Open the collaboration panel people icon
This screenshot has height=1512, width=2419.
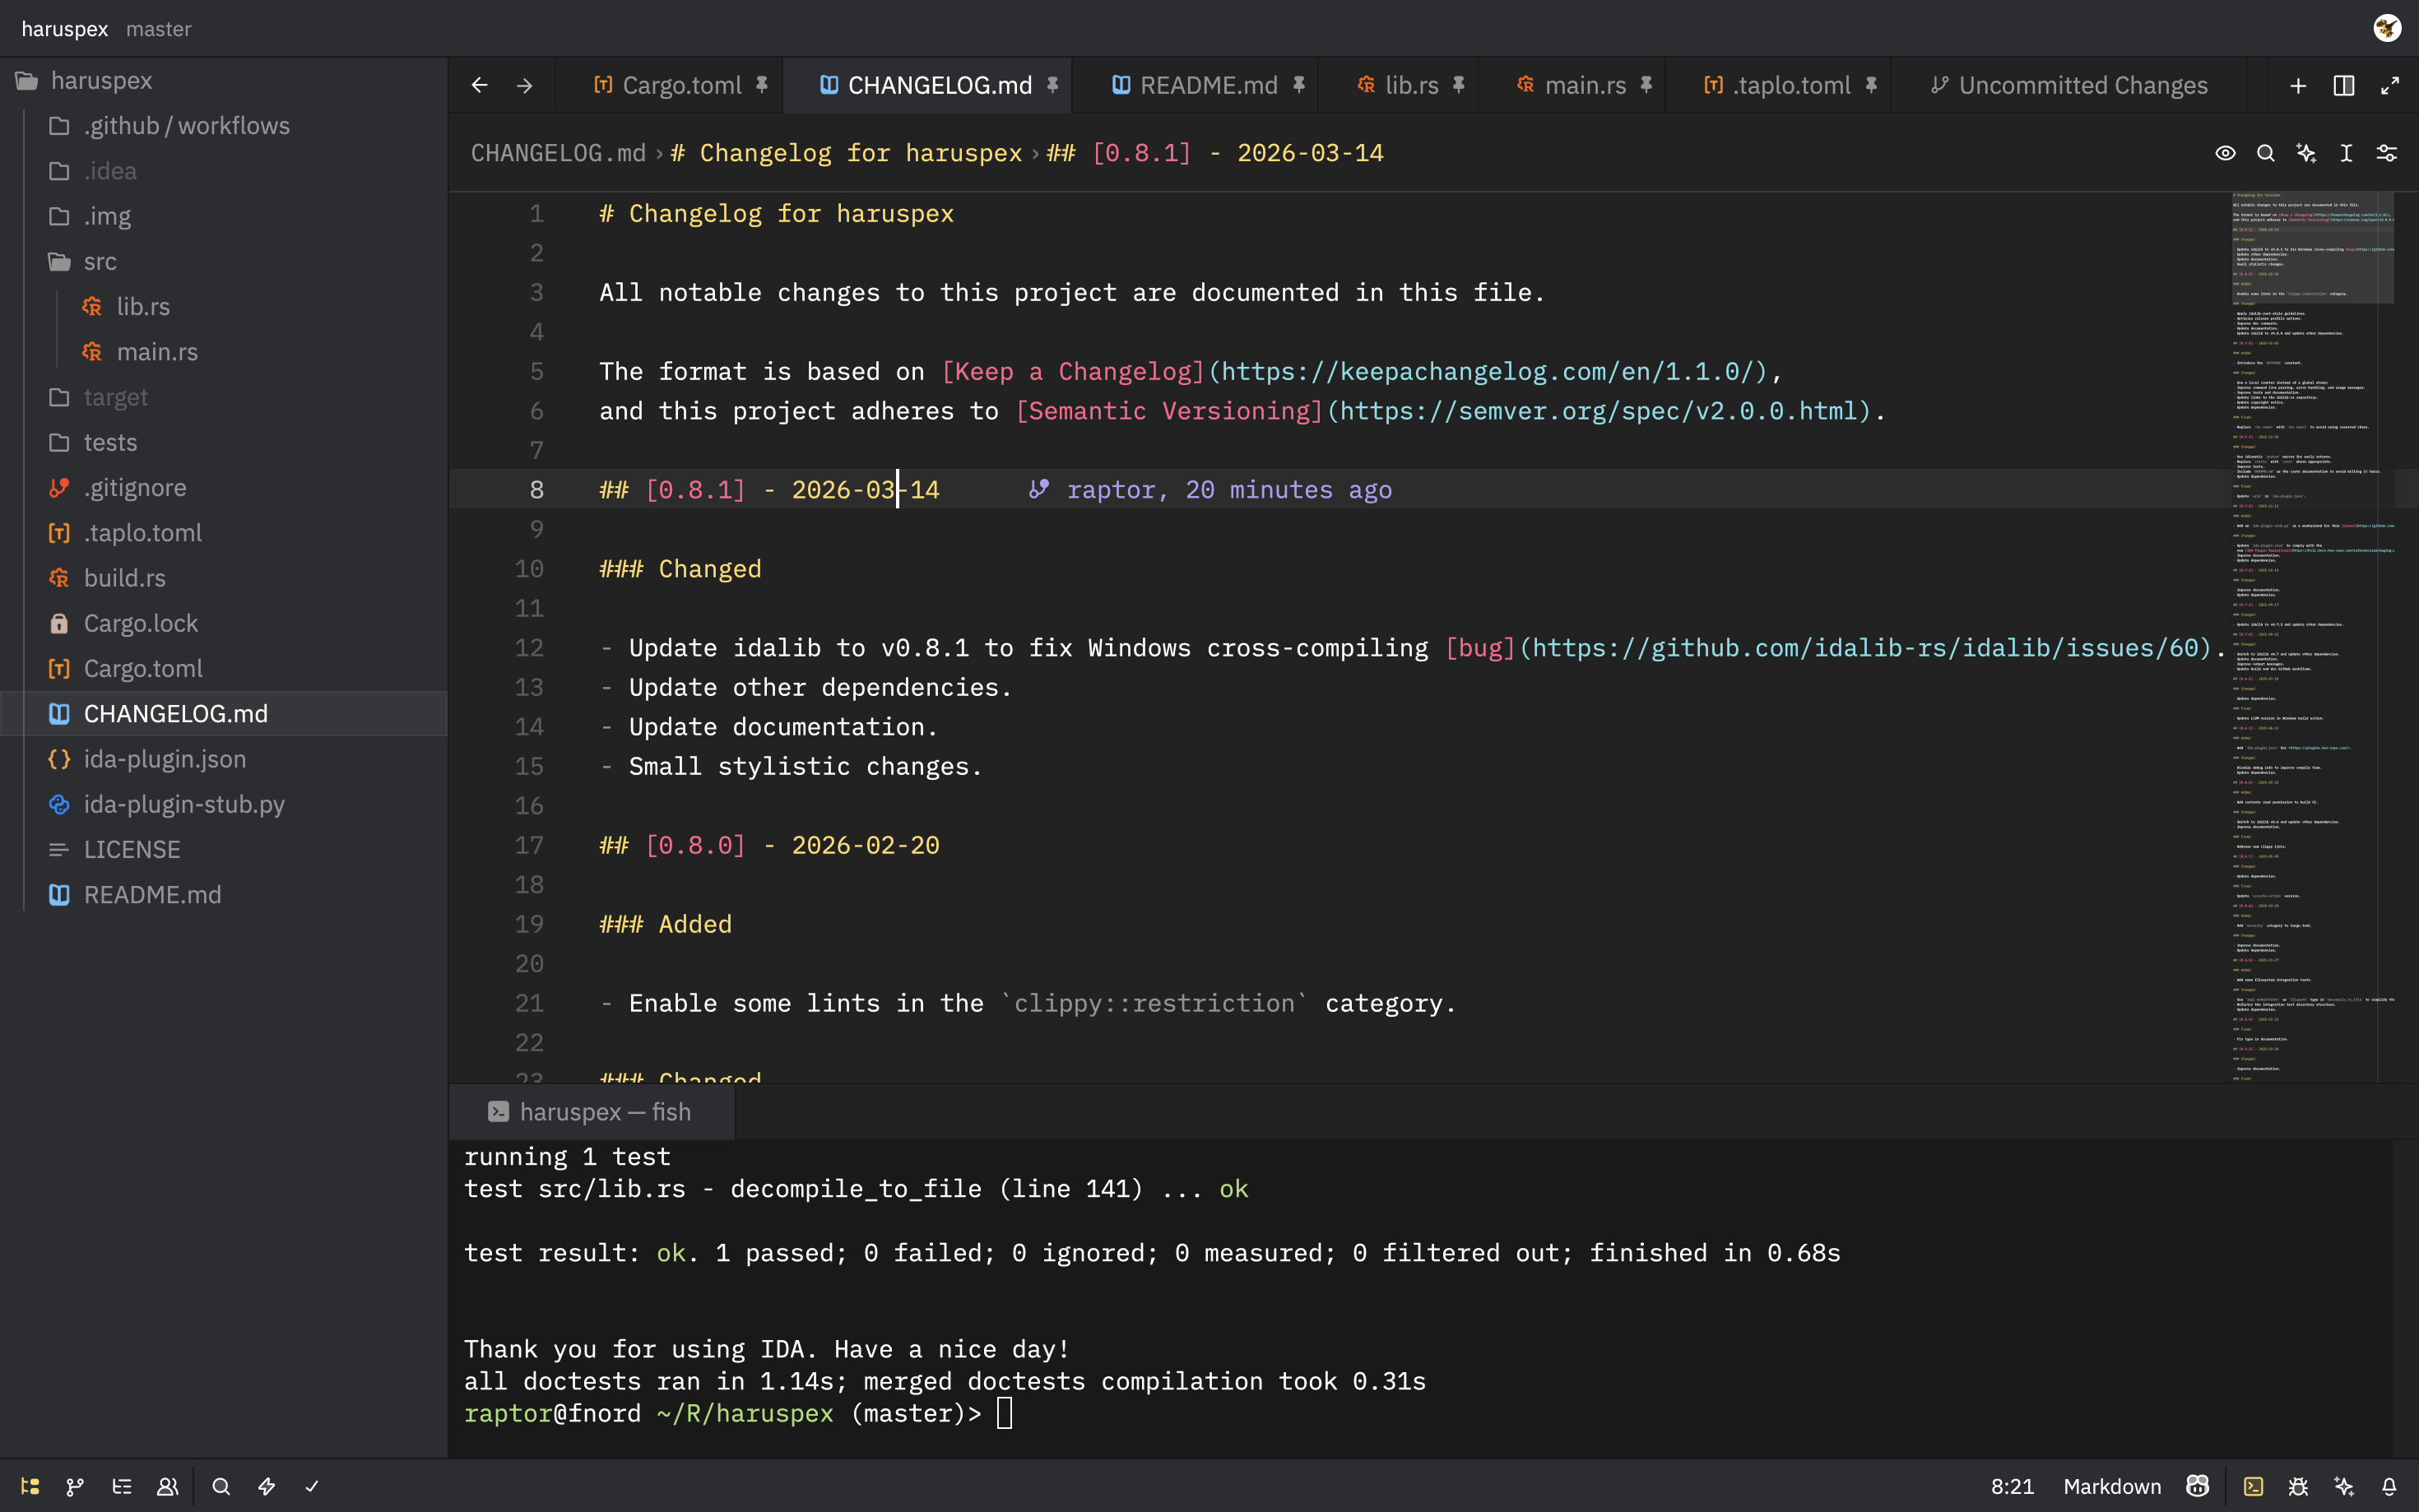point(168,1487)
